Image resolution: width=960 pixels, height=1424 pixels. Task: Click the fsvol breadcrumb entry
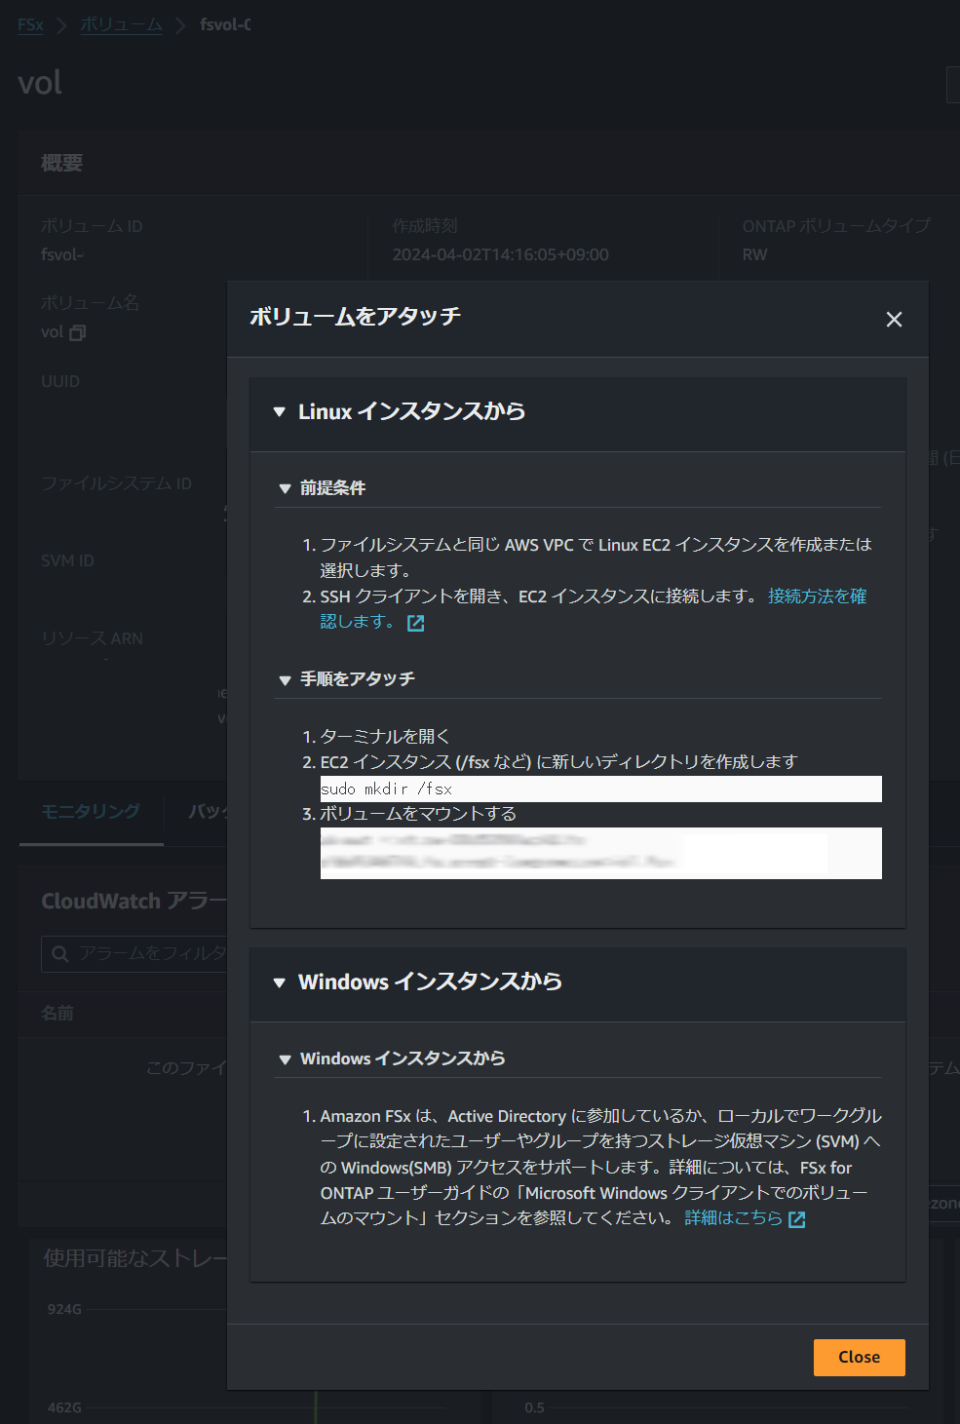point(222,25)
